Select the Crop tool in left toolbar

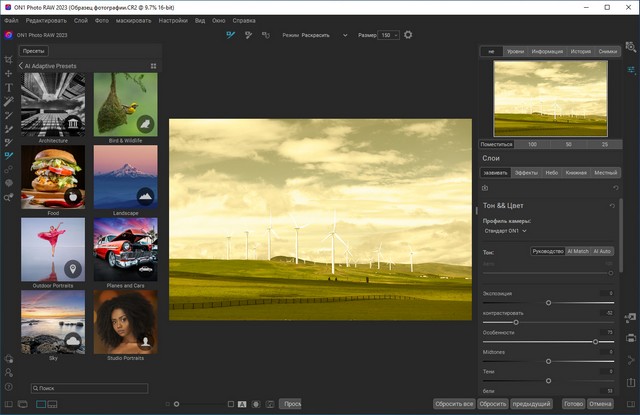[8, 60]
